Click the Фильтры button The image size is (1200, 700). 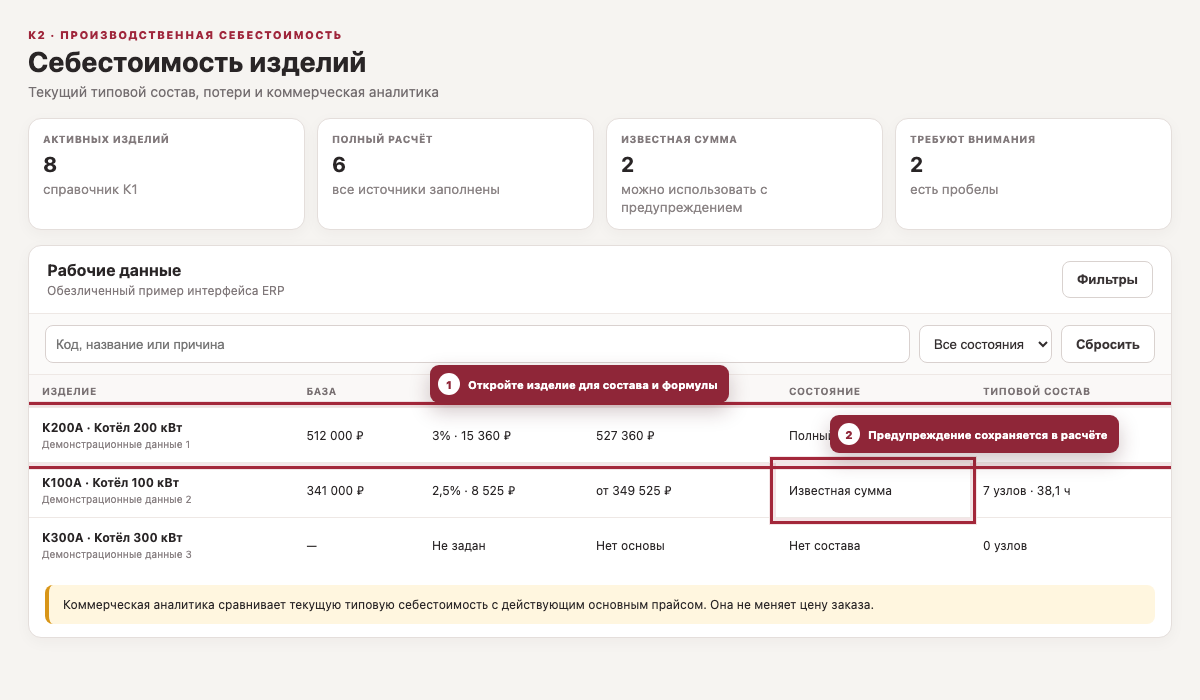pyautogui.click(x=1107, y=280)
